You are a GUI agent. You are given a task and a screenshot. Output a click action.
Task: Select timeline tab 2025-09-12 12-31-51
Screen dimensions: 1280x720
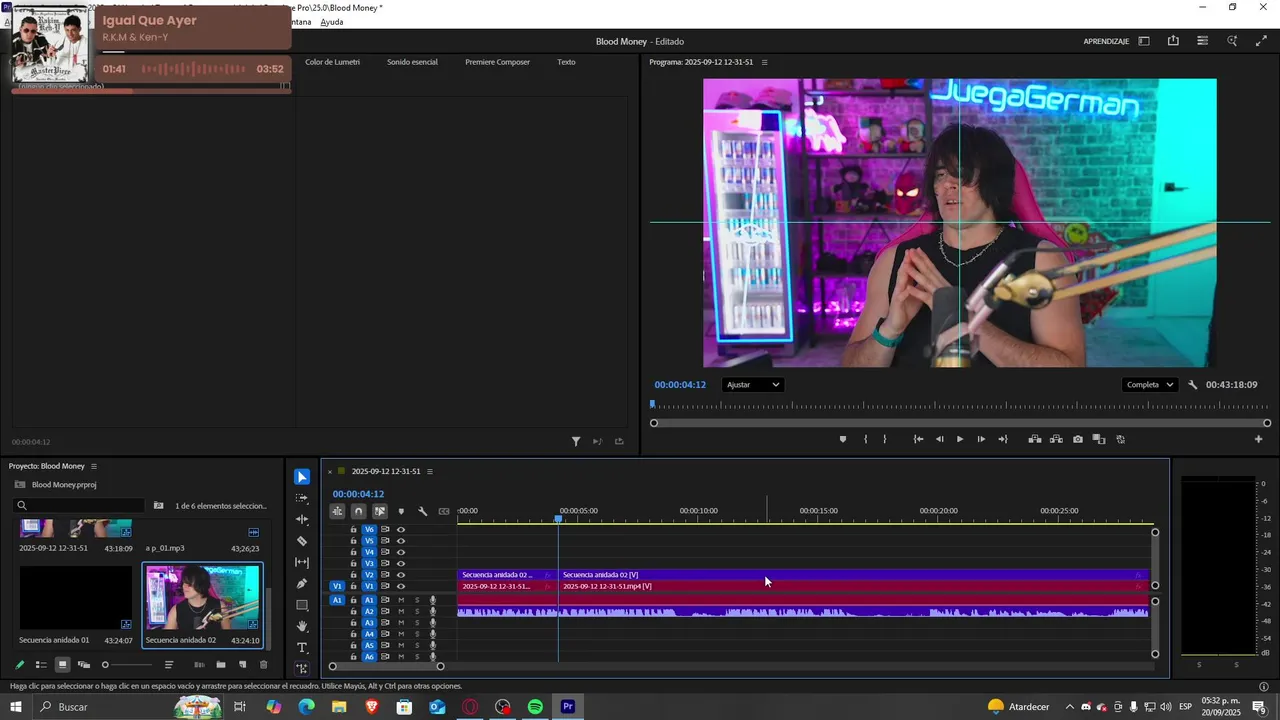tap(386, 471)
